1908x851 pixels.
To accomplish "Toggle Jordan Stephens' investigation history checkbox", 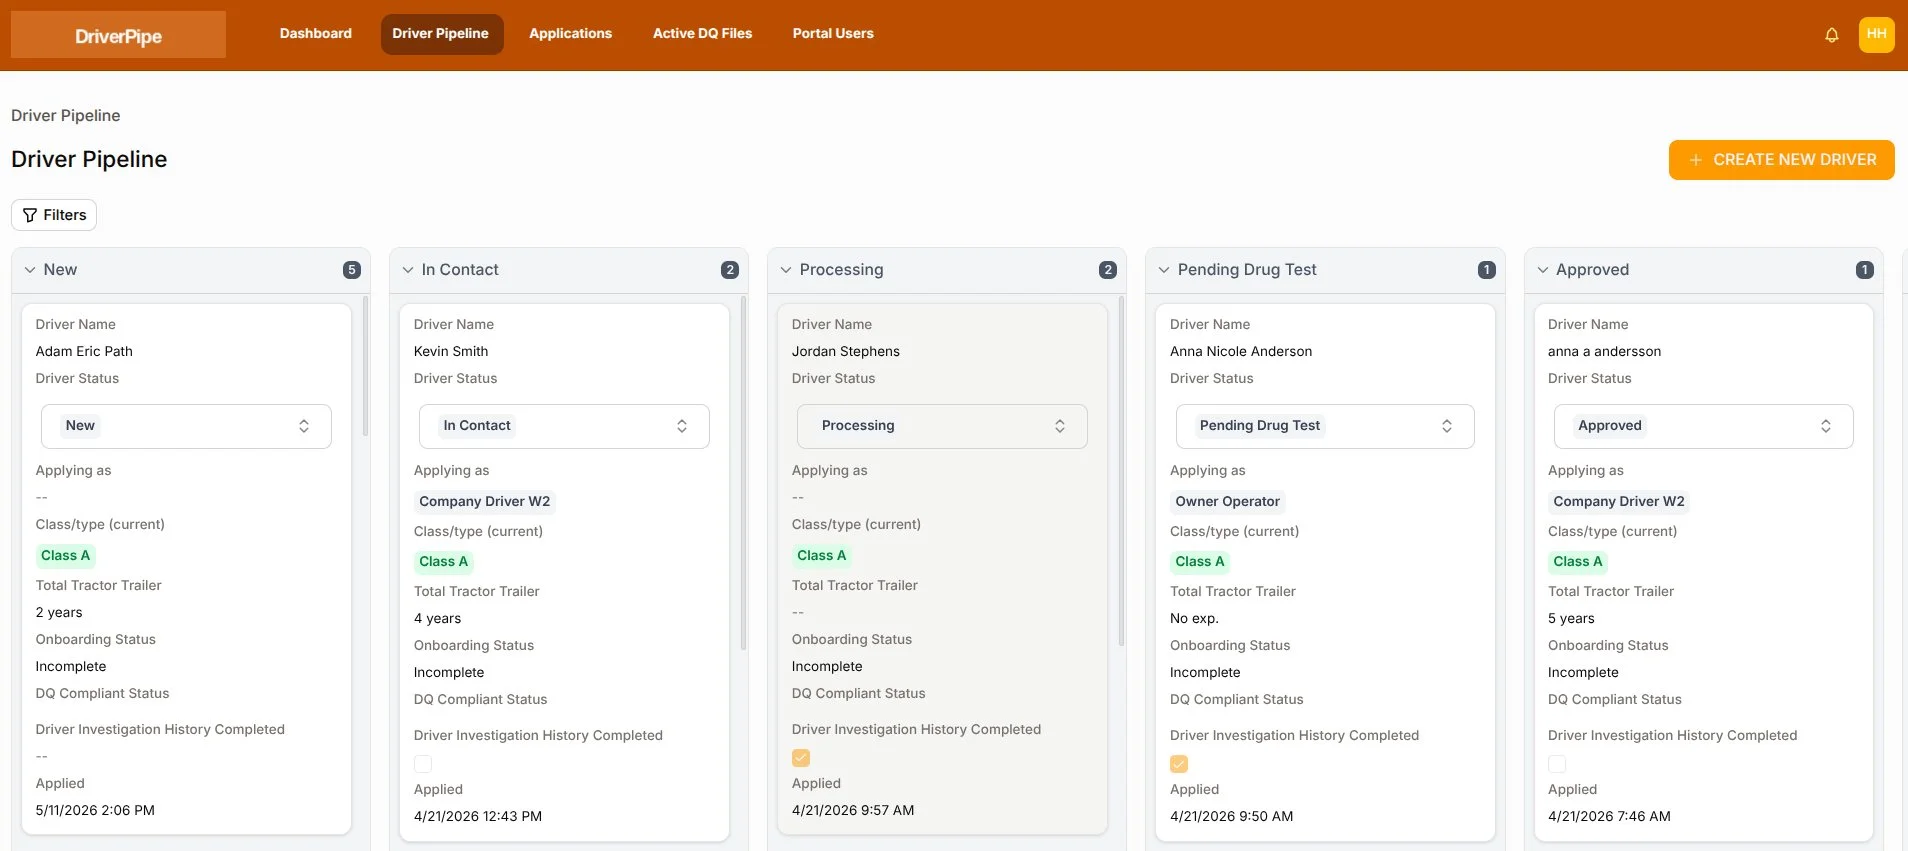I will [x=801, y=758].
